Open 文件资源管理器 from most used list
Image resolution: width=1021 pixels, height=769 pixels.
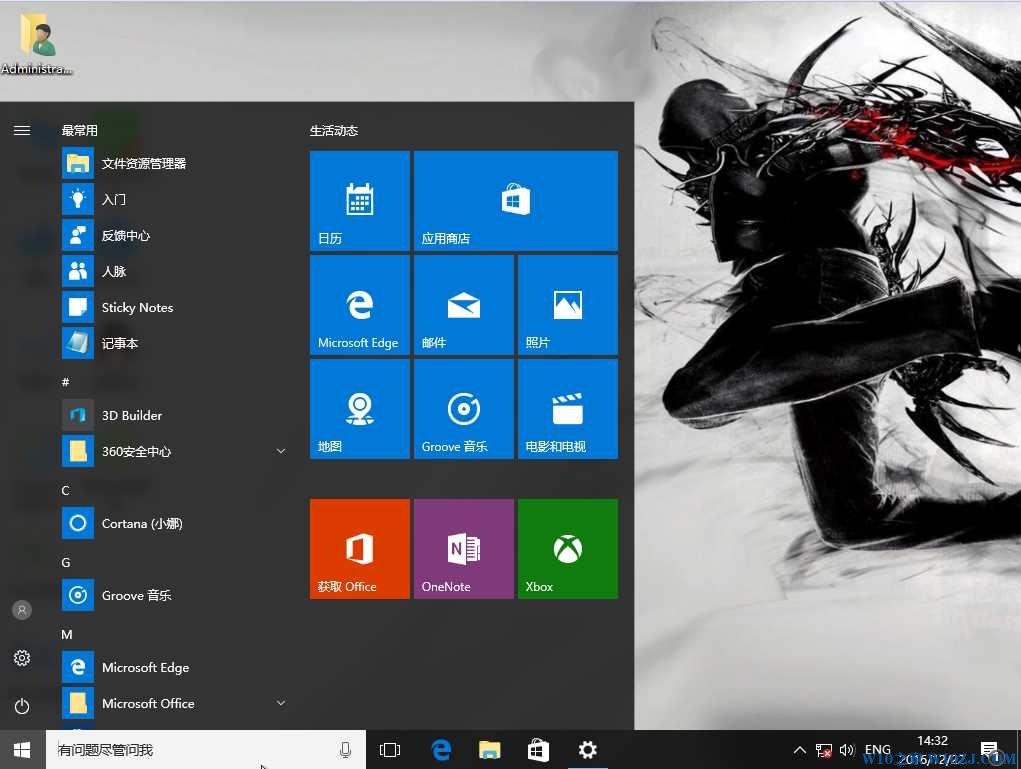click(x=175, y=163)
